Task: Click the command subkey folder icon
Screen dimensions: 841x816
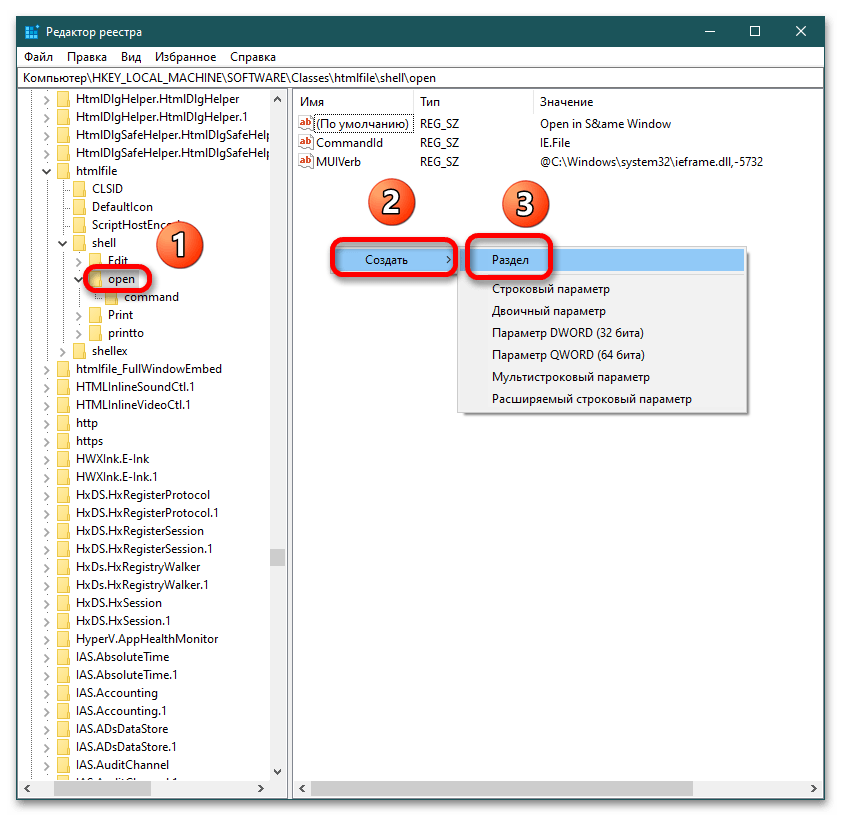Action: (112, 297)
